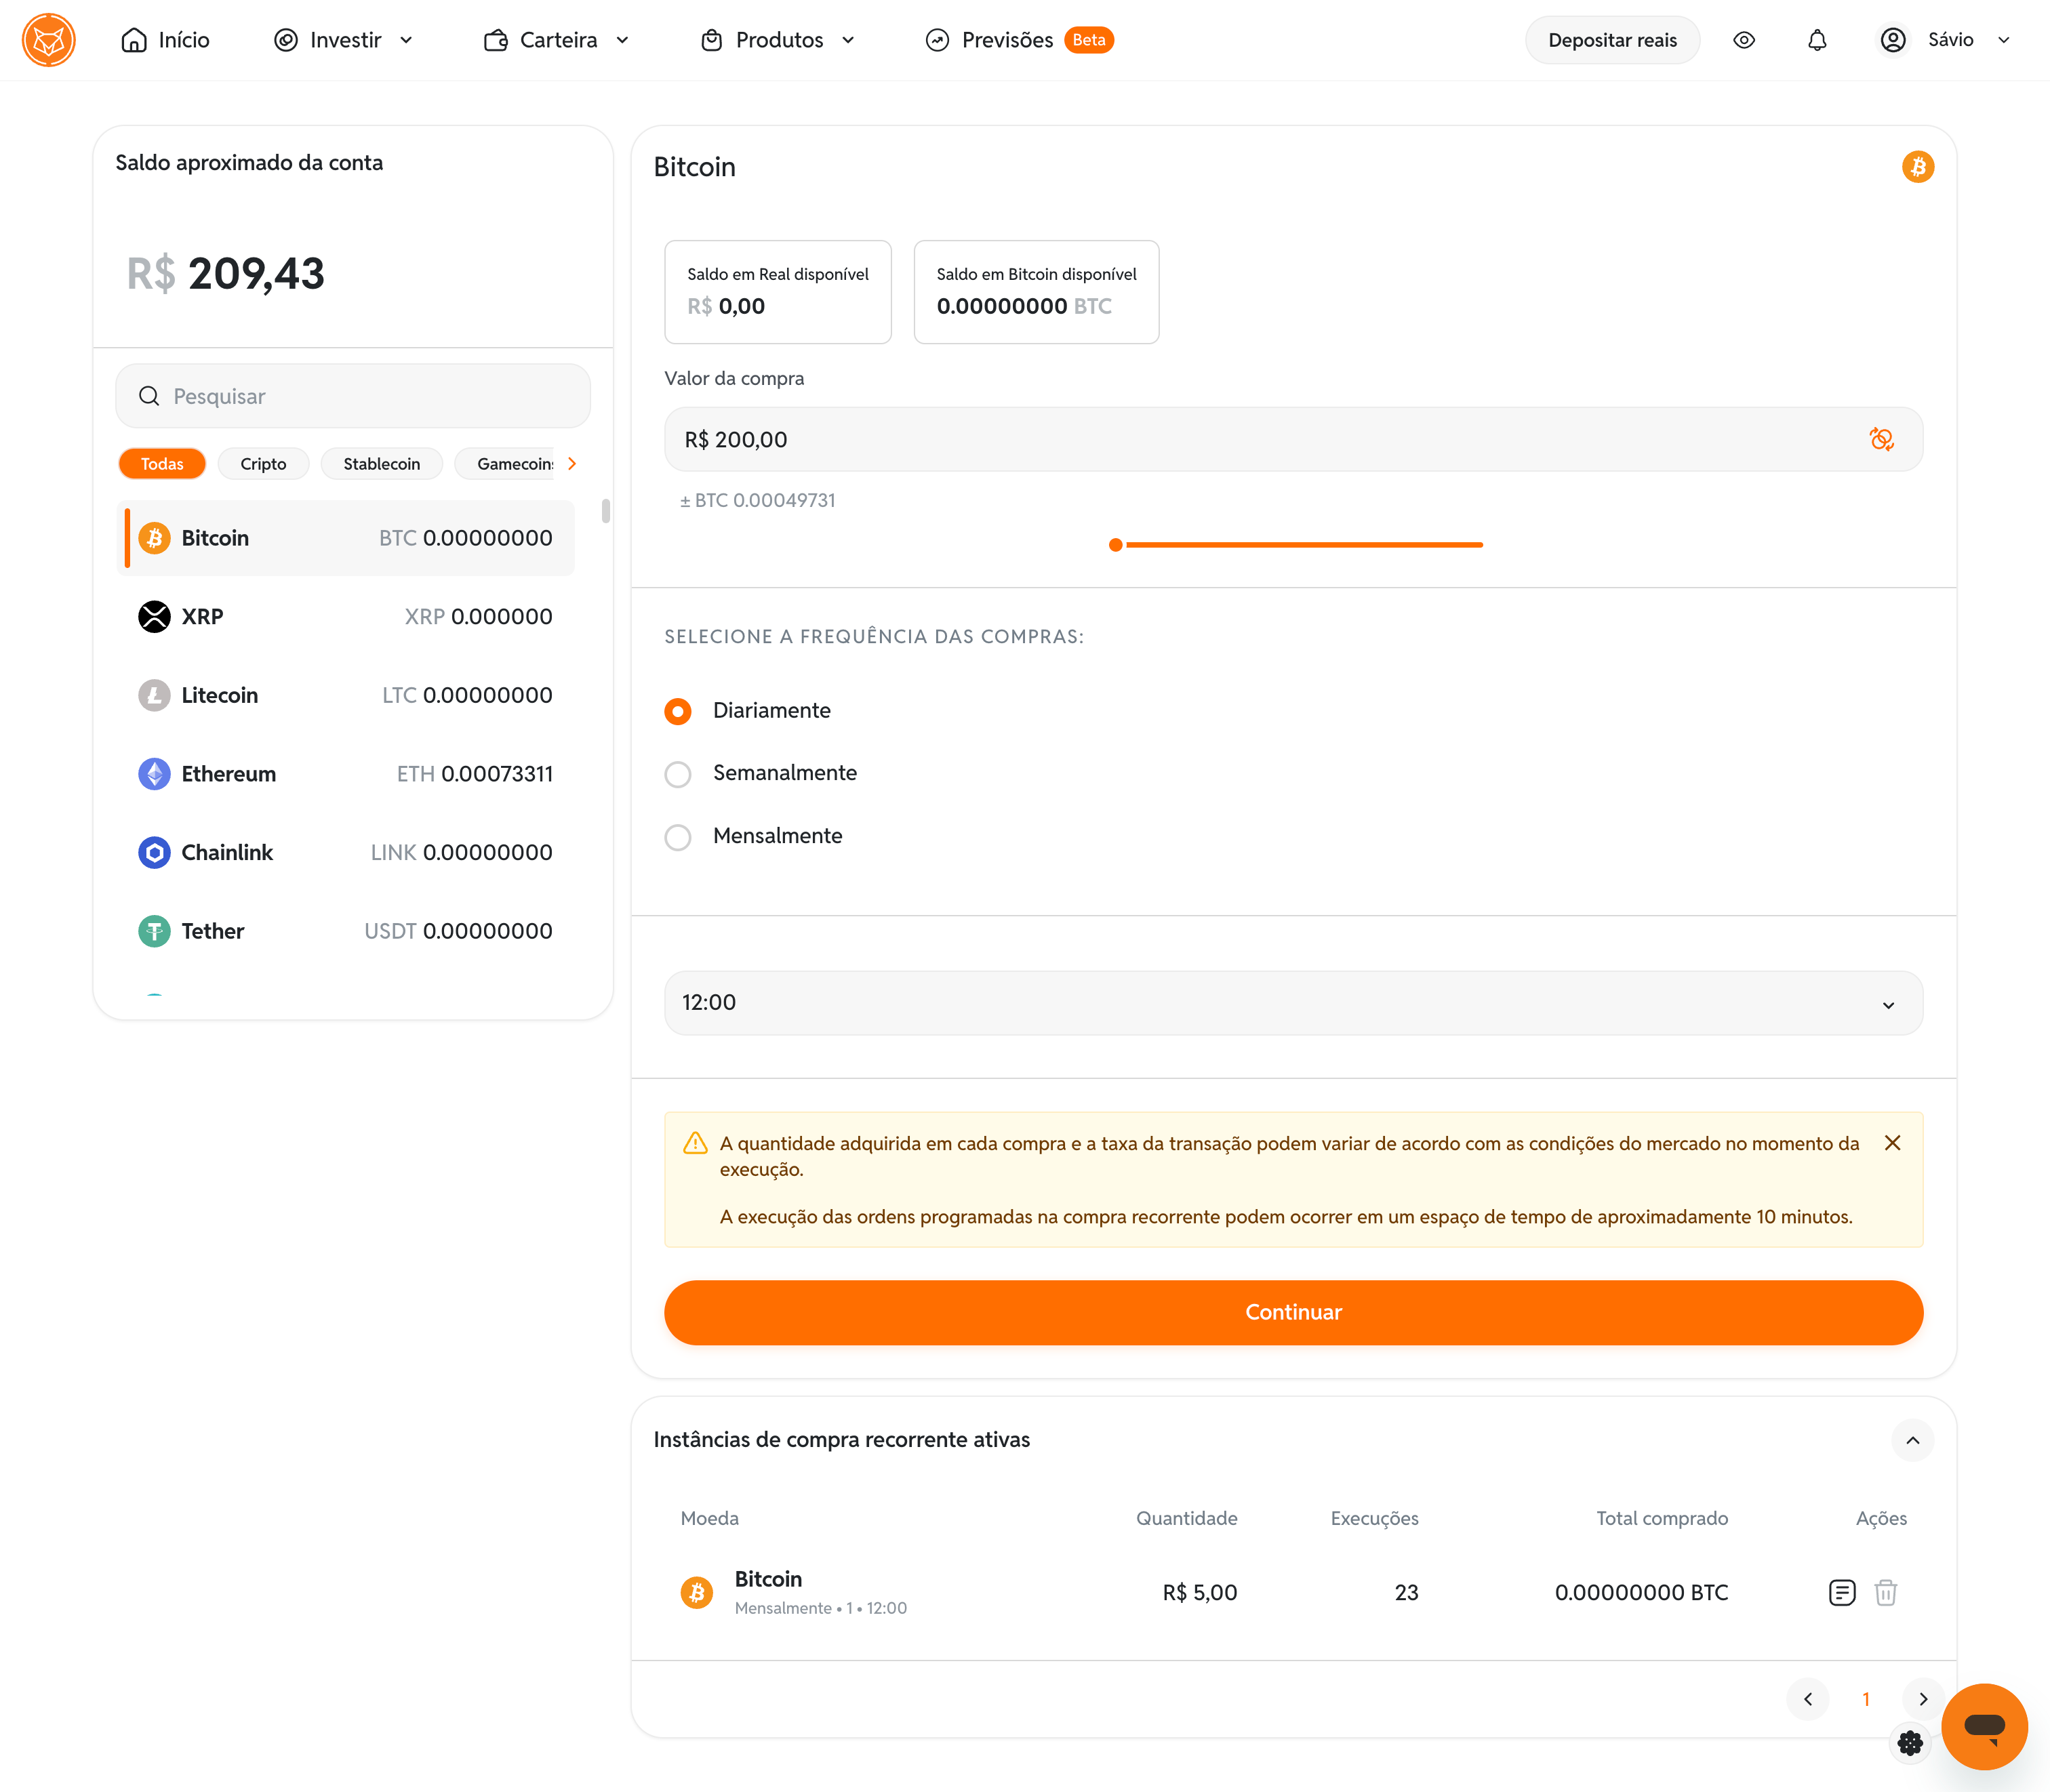Click the Continuar button
The image size is (2050, 1792).
1293,1312
